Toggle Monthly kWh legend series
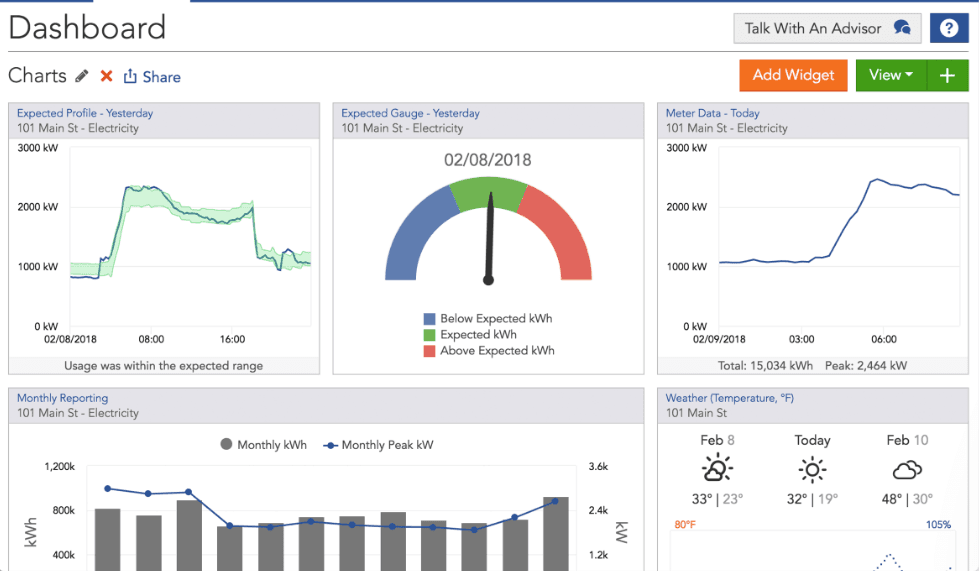The width and height of the screenshot is (979, 571). coord(263,445)
